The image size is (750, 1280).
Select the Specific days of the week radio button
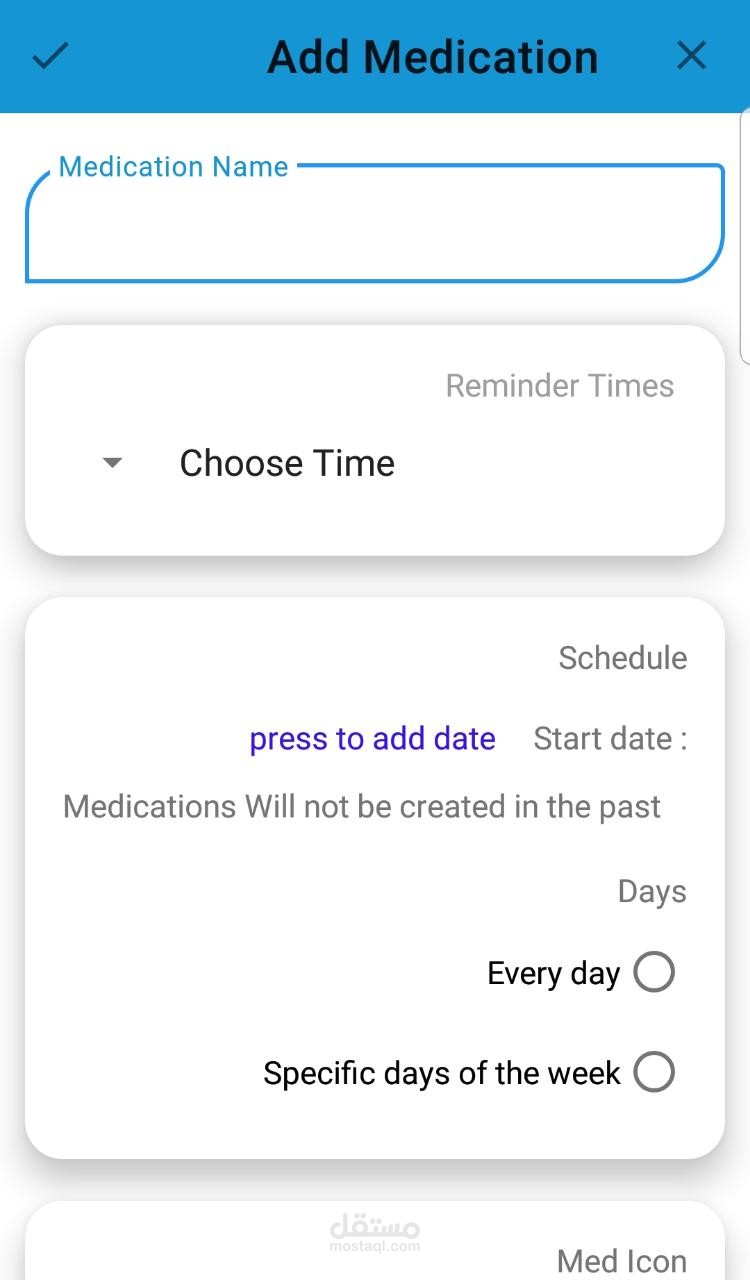654,1072
